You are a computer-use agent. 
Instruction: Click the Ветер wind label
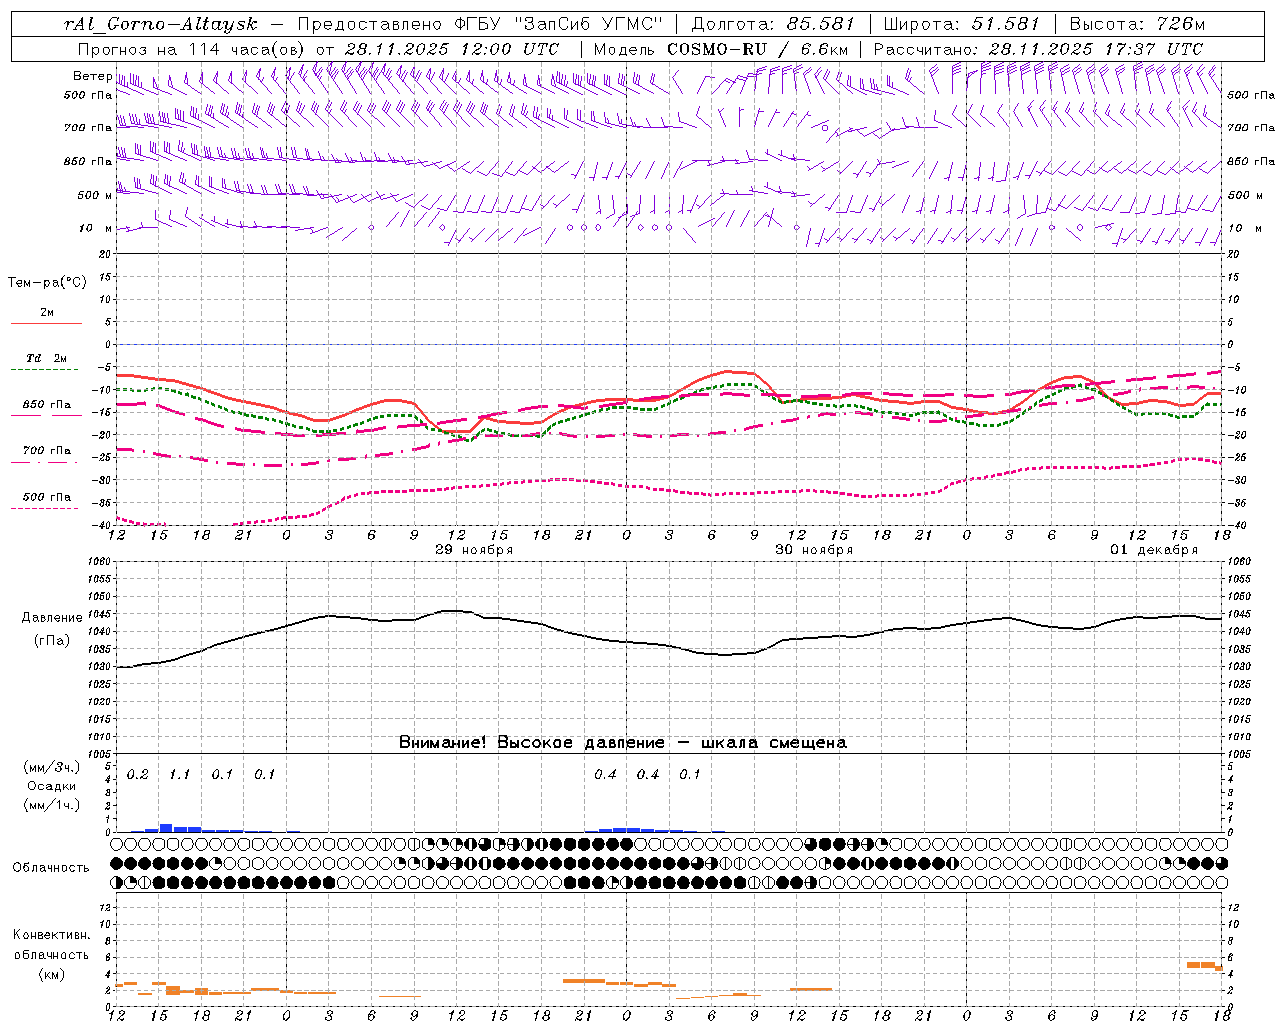pyautogui.click(x=92, y=76)
